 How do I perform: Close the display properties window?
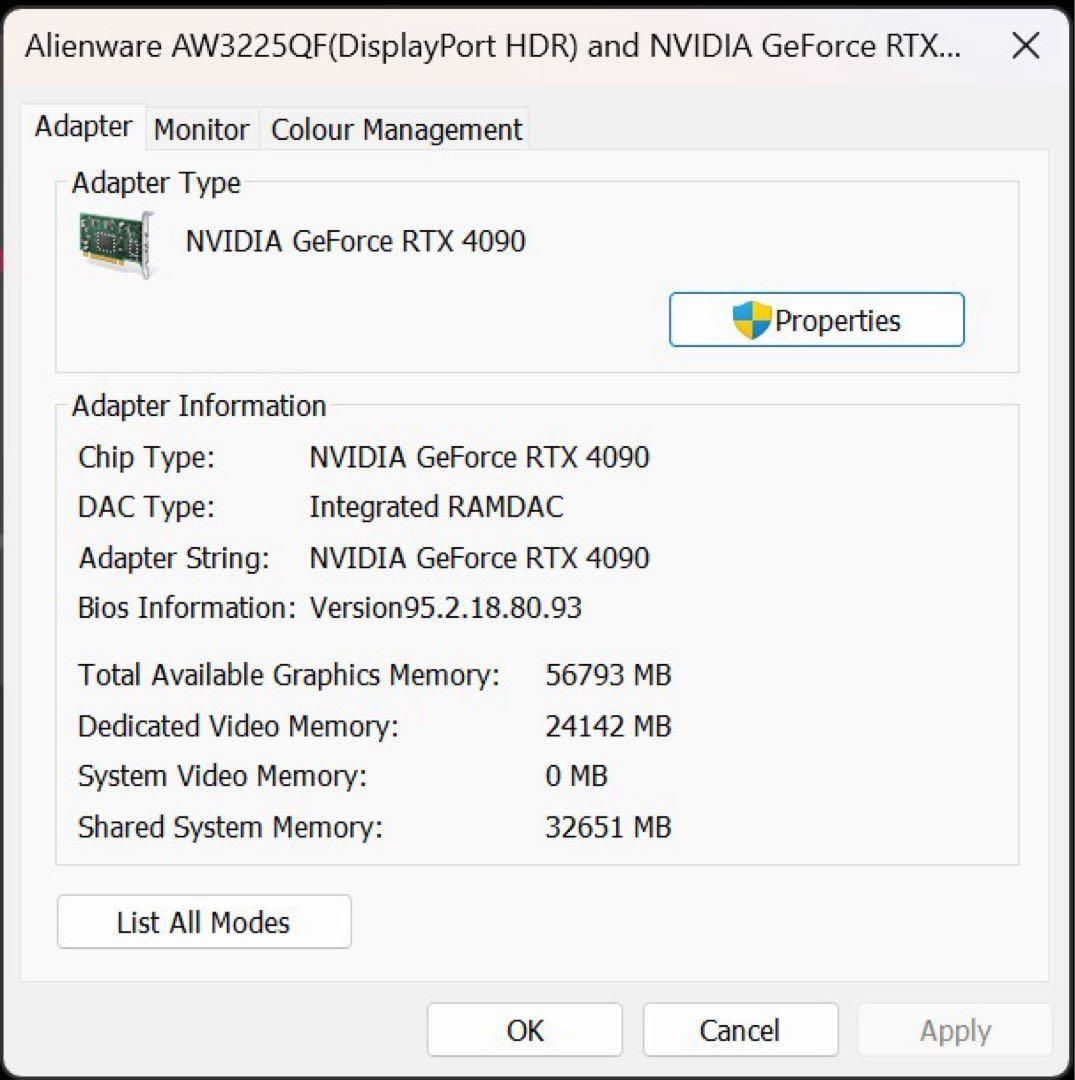pyautogui.click(x=1026, y=46)
